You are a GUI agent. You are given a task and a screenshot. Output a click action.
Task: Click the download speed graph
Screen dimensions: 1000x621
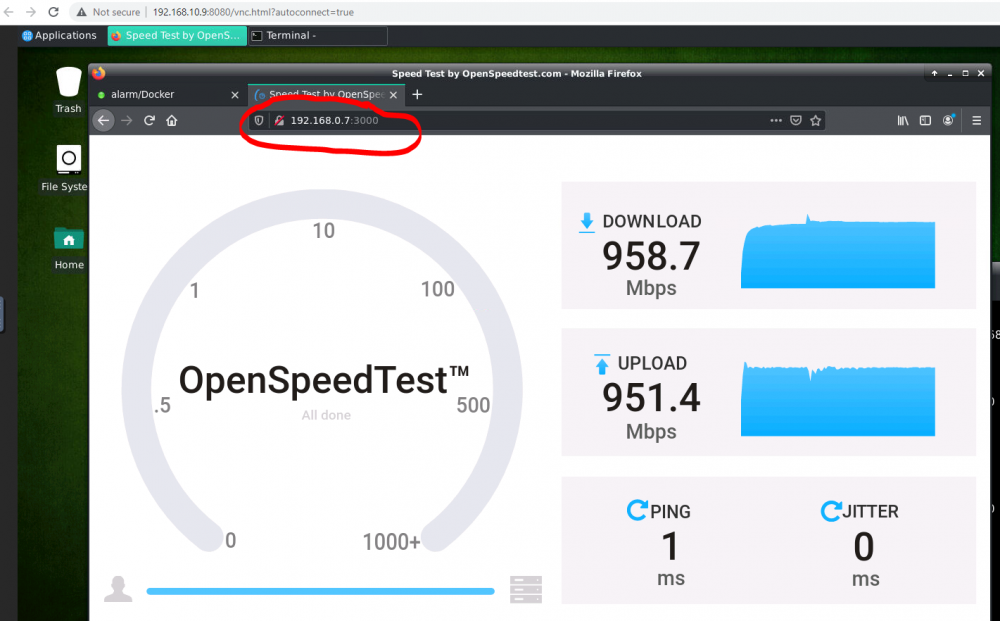pos(837,252)
